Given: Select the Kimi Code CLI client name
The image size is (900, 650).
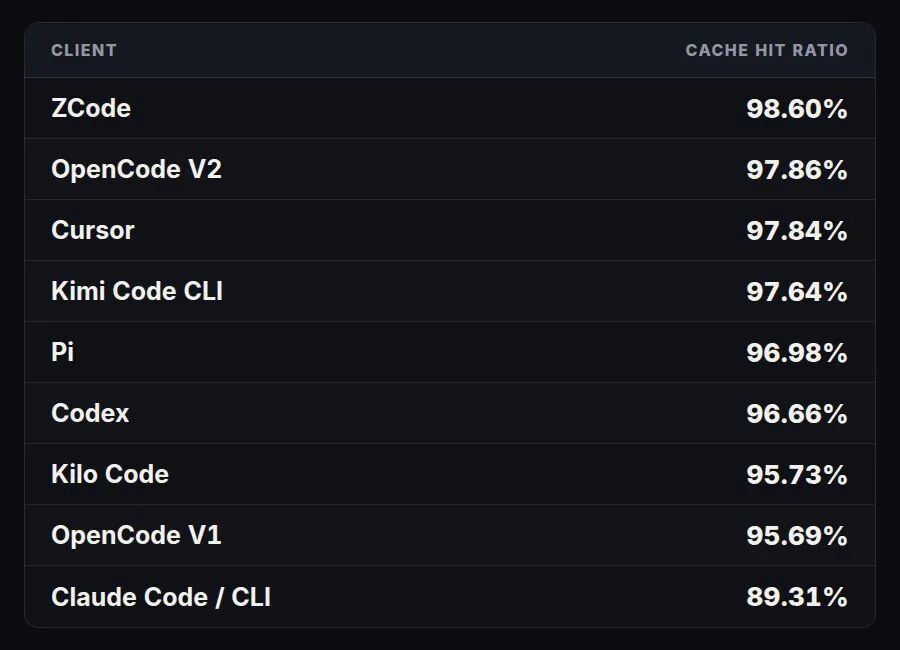Looking at the screenshot, I should click(137, 291).
